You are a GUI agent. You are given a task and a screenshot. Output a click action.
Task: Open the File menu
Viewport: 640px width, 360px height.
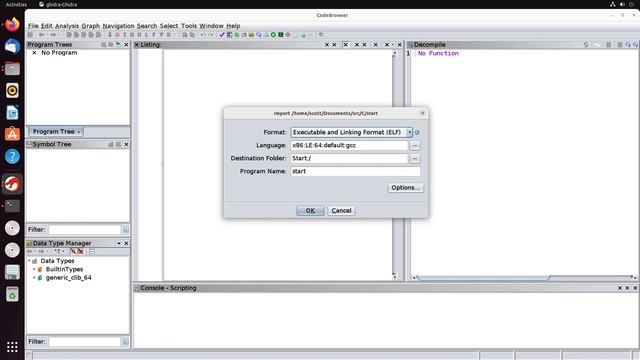point(33,26)
